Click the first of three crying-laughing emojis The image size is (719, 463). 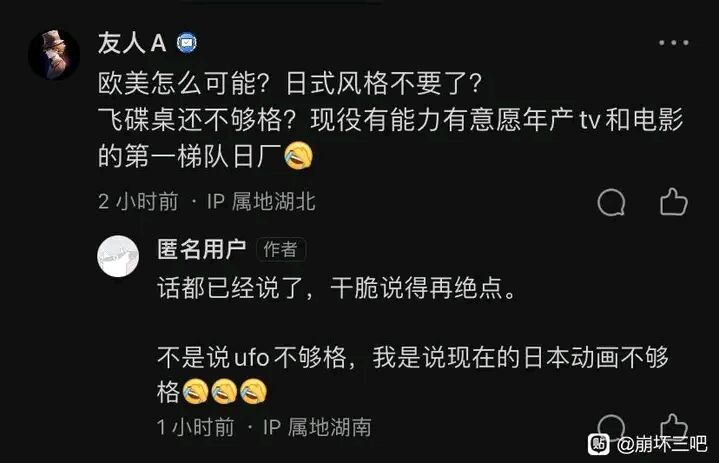pos(196,391)
